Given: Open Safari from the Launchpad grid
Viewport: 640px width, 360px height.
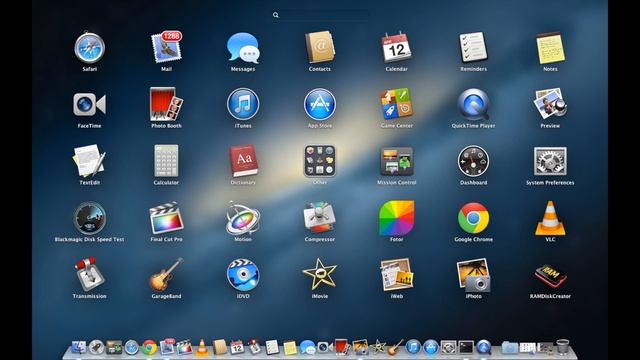Looking at the screenshot, I should coord(89,48).
